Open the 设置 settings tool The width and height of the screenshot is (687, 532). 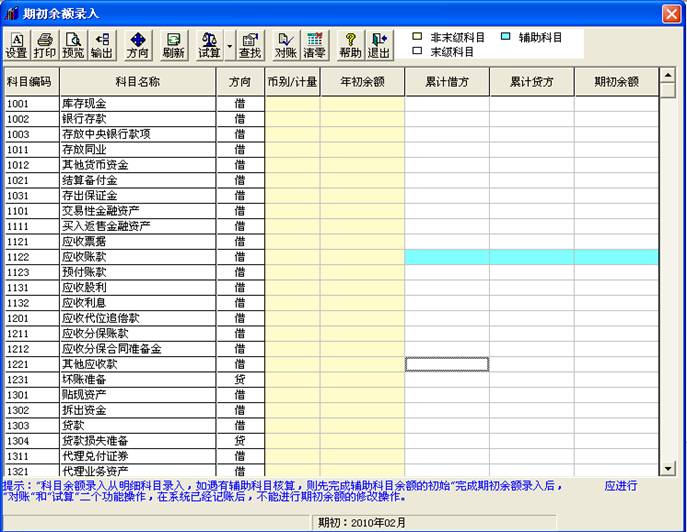pyautogui.click(x=17, y=45)
